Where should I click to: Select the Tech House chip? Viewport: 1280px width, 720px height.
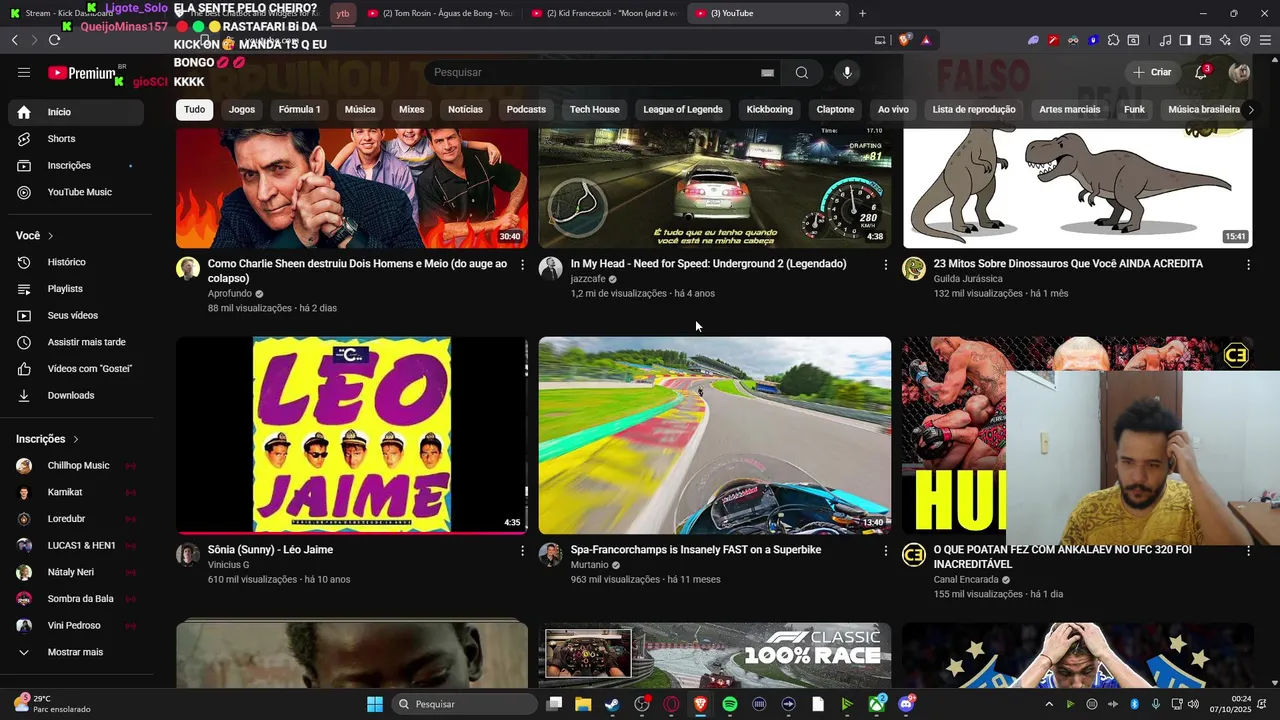point(595,109)
